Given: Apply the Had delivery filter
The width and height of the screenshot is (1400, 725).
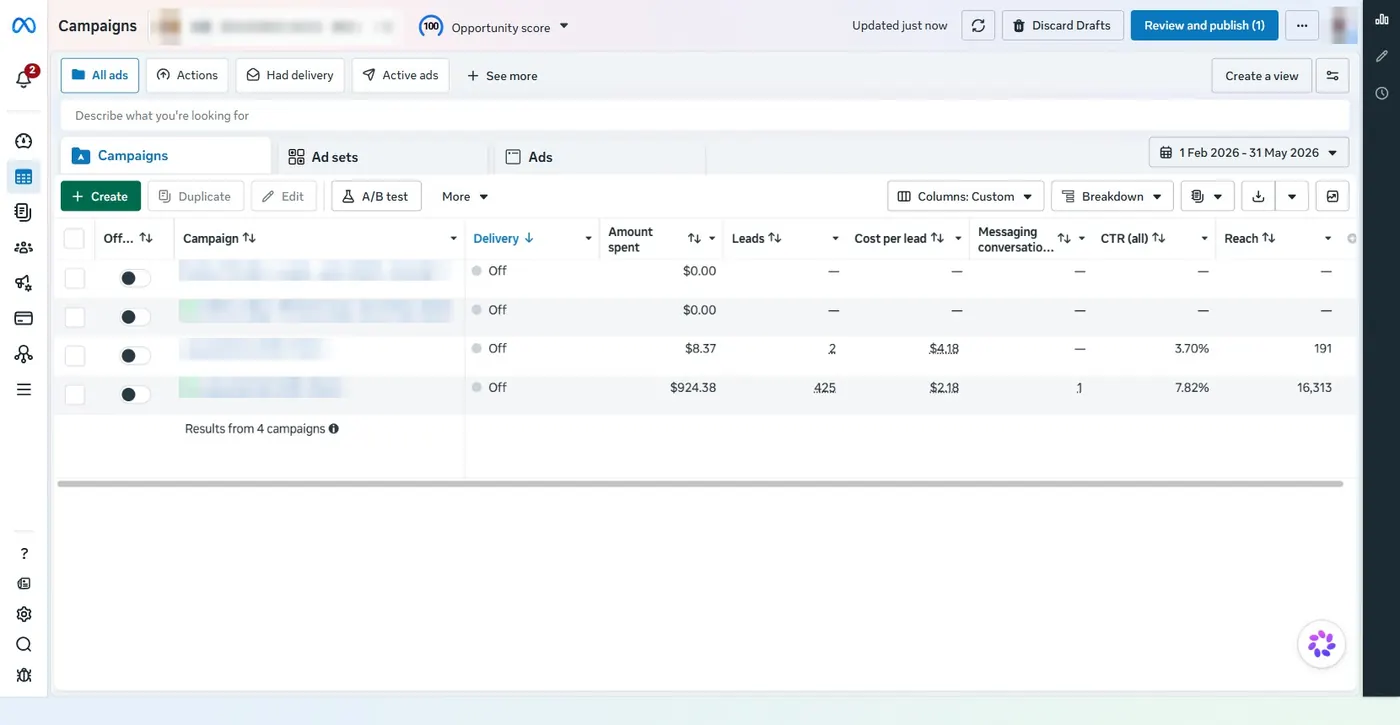Looking at the screenshot, I should (290, 75).
